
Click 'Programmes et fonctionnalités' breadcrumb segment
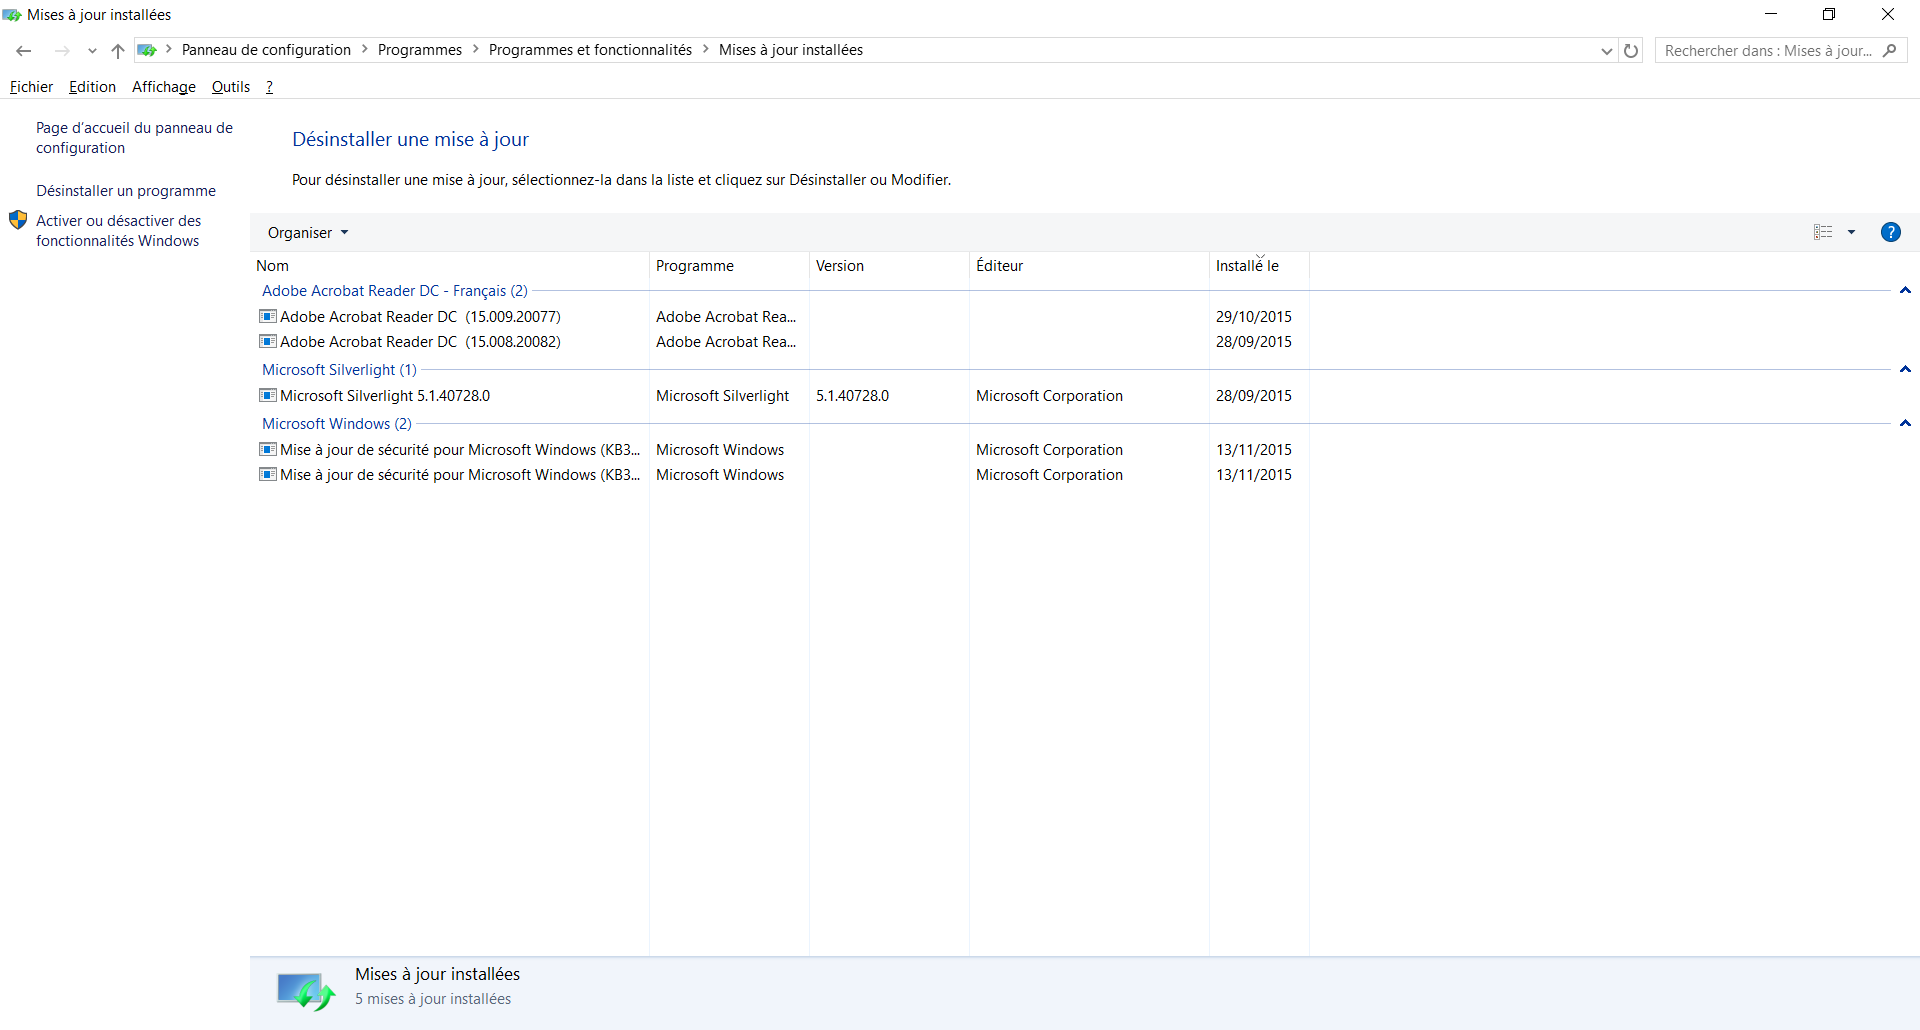(x=590, y=50)
